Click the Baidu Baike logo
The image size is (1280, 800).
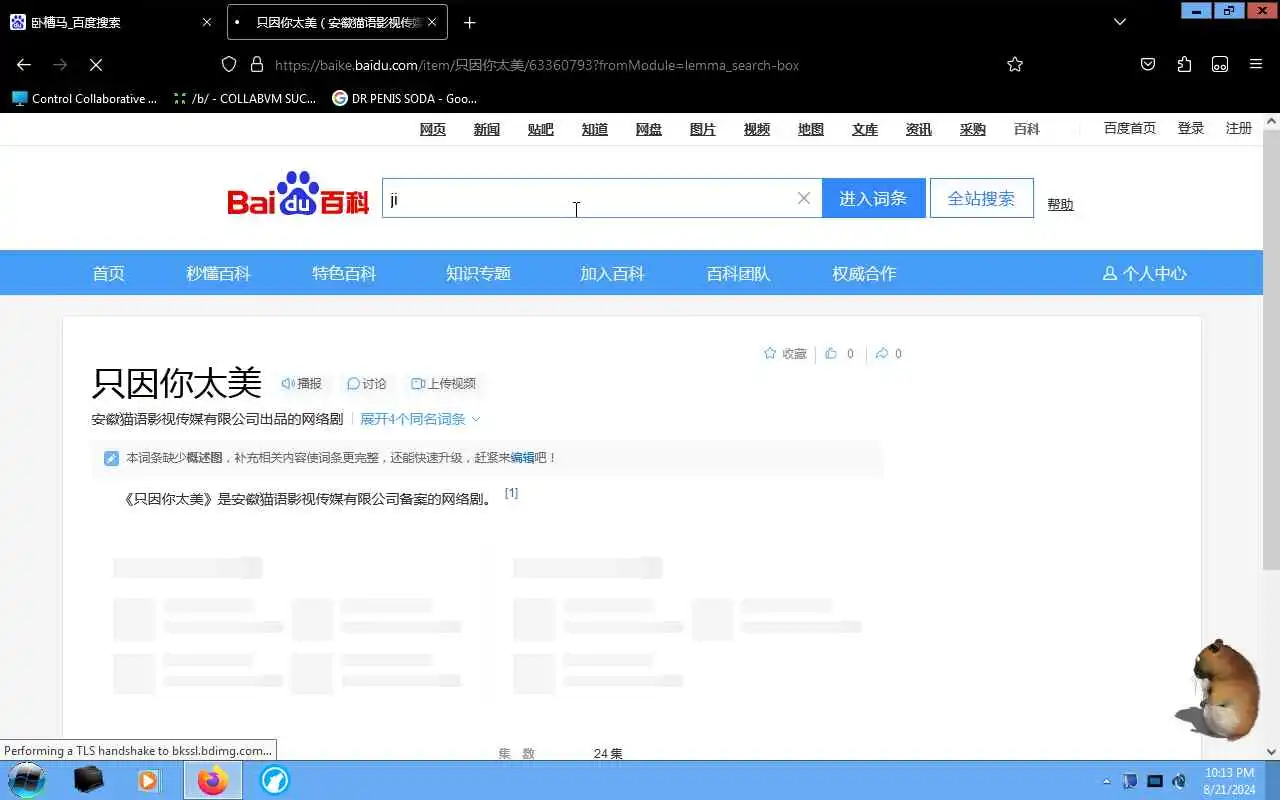click(298, 194)
